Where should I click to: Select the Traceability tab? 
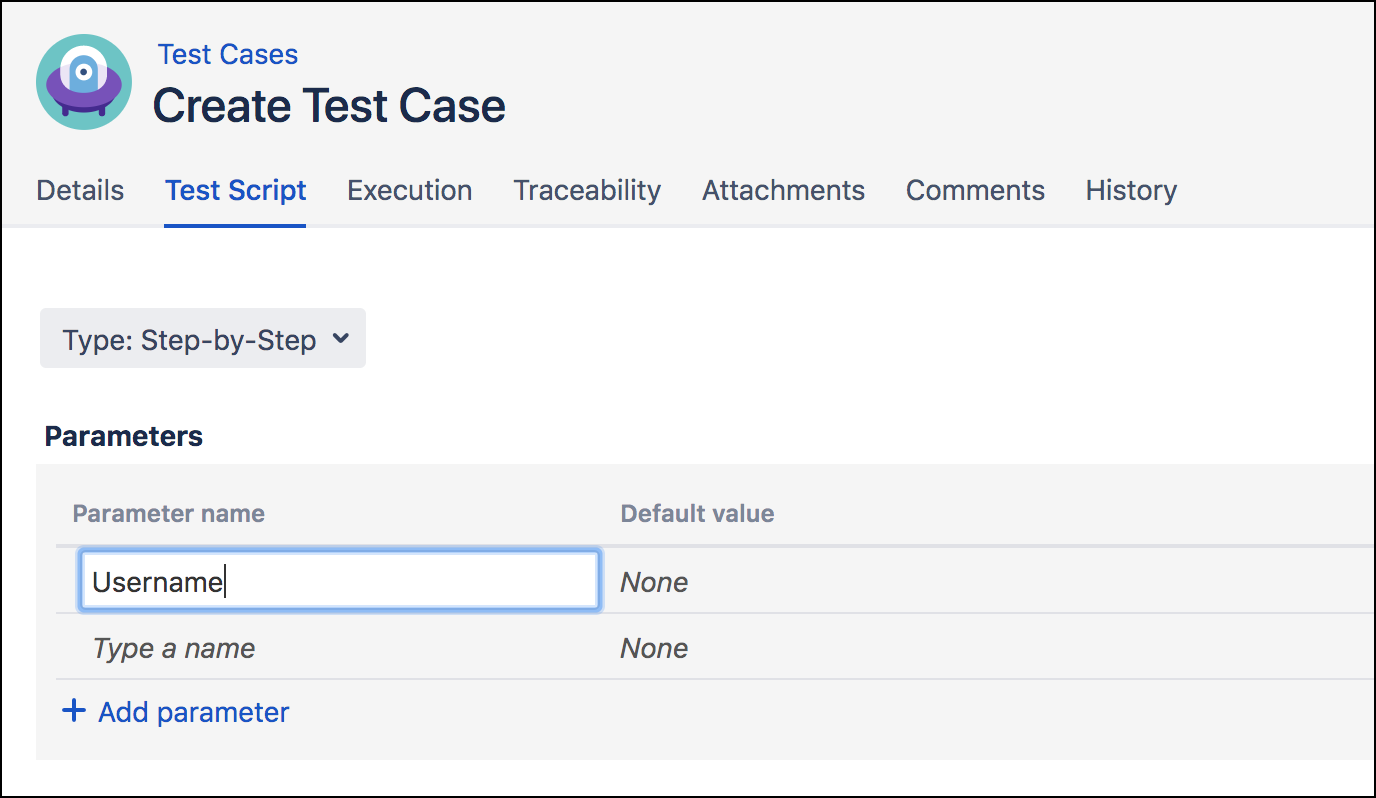tap(587, 190)
